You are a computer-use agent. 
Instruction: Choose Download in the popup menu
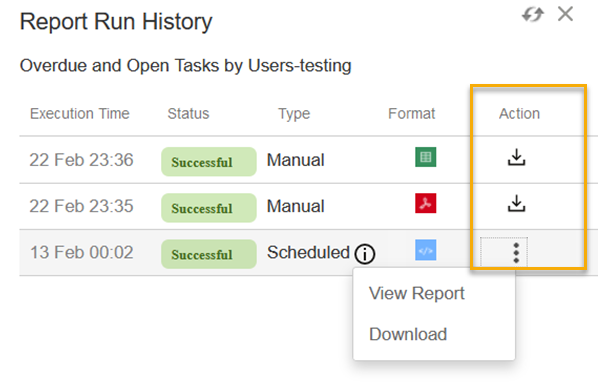tap(408, 334)
